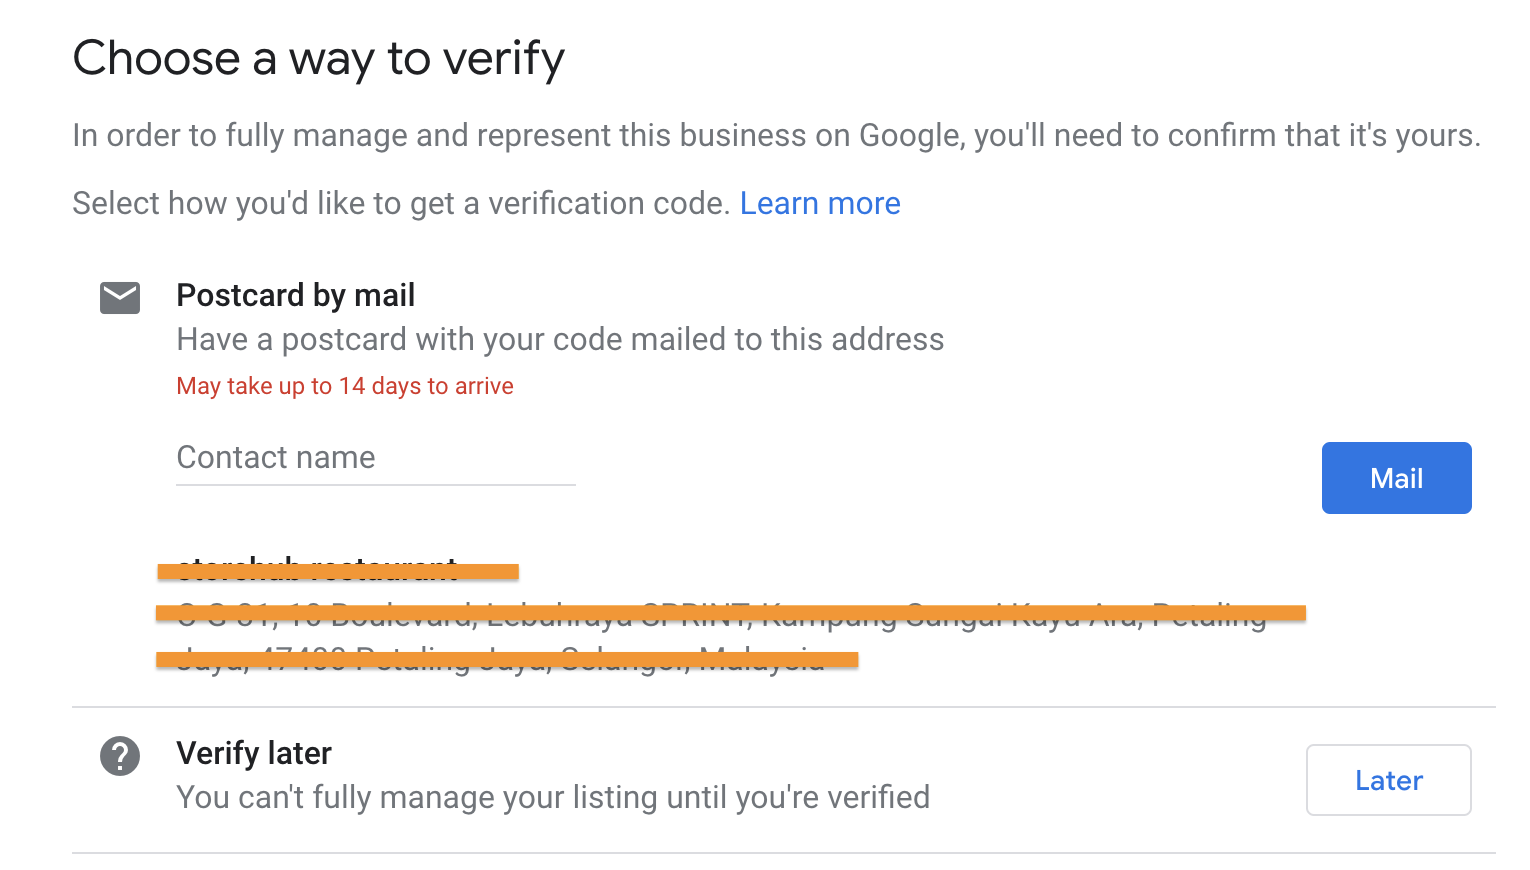Viewport: 1530px width, 870px height.
Task: Open the Learn more link
Action: (820, 203)
